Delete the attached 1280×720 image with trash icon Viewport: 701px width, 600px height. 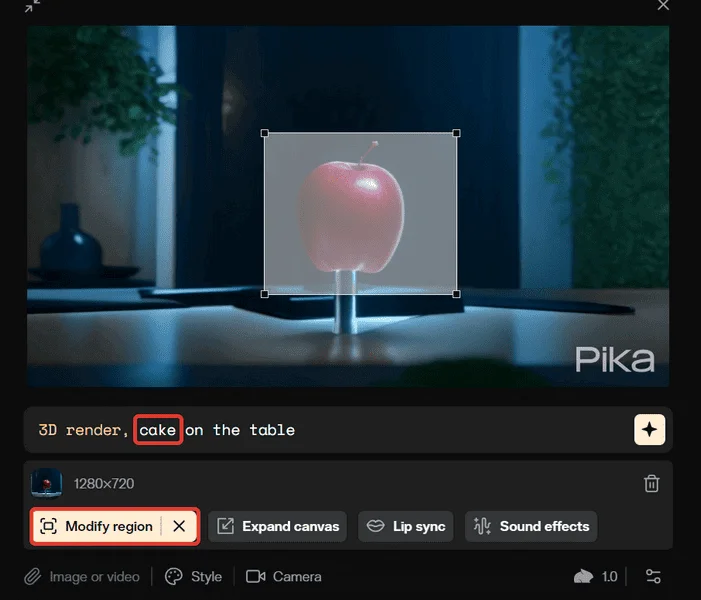pos(651,483)
